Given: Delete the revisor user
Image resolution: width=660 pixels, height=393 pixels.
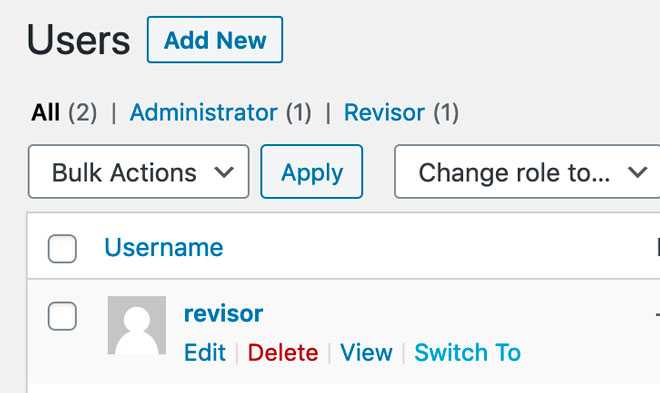Looking at the screenshot, I should tap(283, 353).
